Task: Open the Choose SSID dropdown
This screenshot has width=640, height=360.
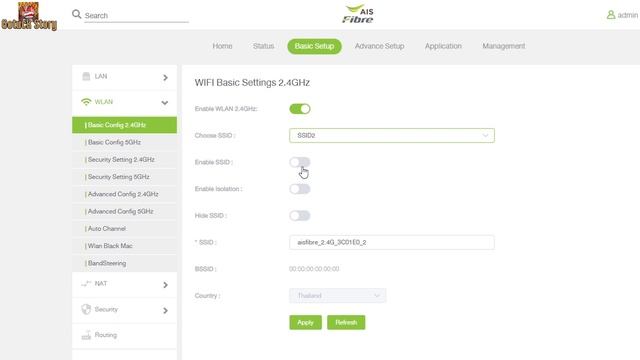Action: tap(392, 136)
